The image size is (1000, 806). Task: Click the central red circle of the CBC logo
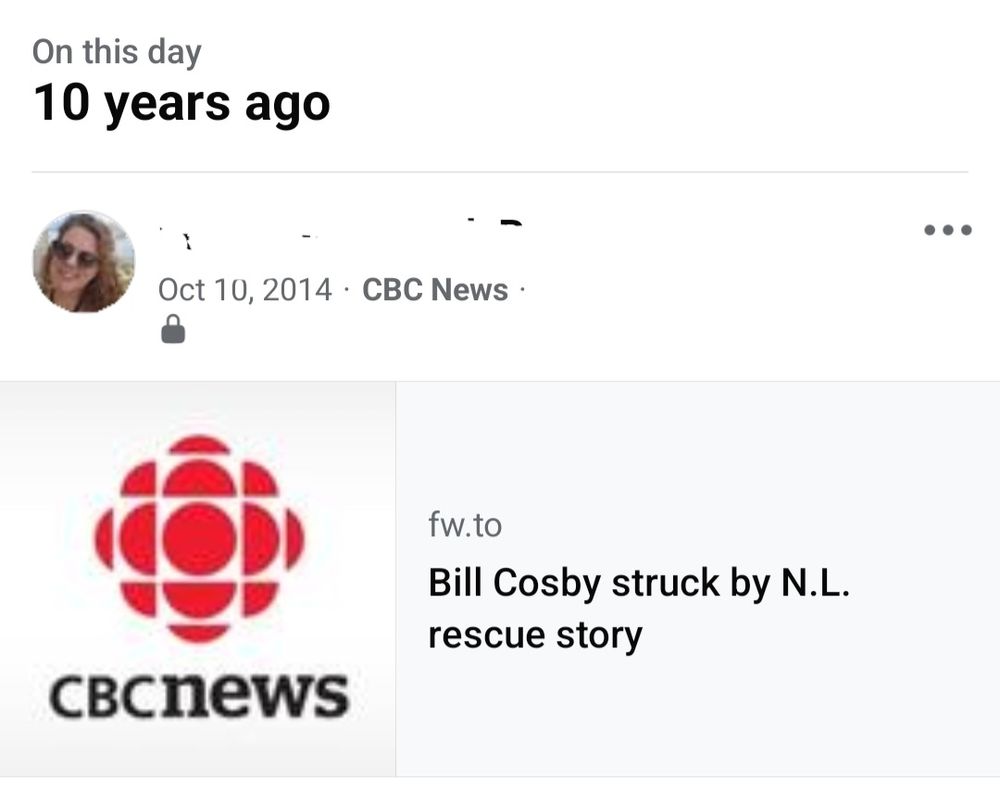tap(198, 539)
